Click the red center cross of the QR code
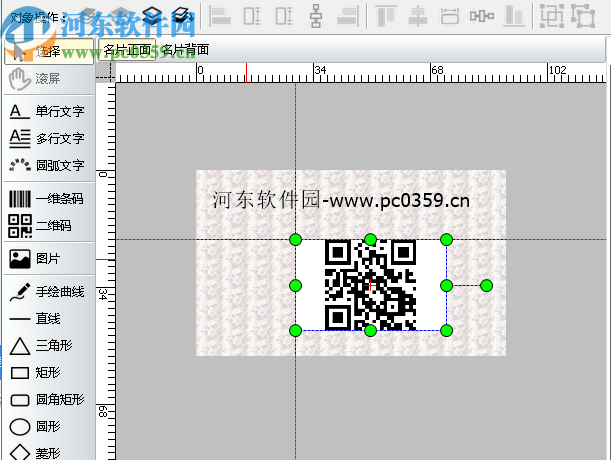Viewport: 611px width, 460px height. coord(371,285)
